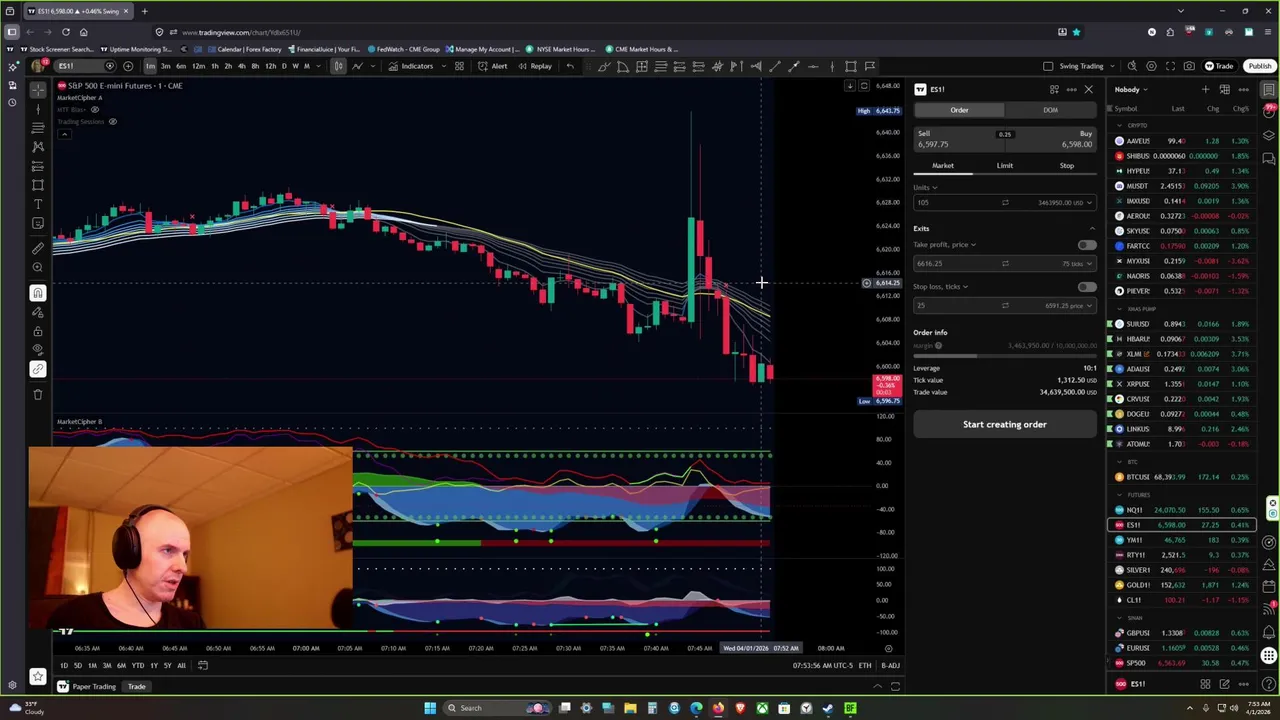Open the Indicator templates icon
This screenshot has width=1280, height=720.
[459, 66]
